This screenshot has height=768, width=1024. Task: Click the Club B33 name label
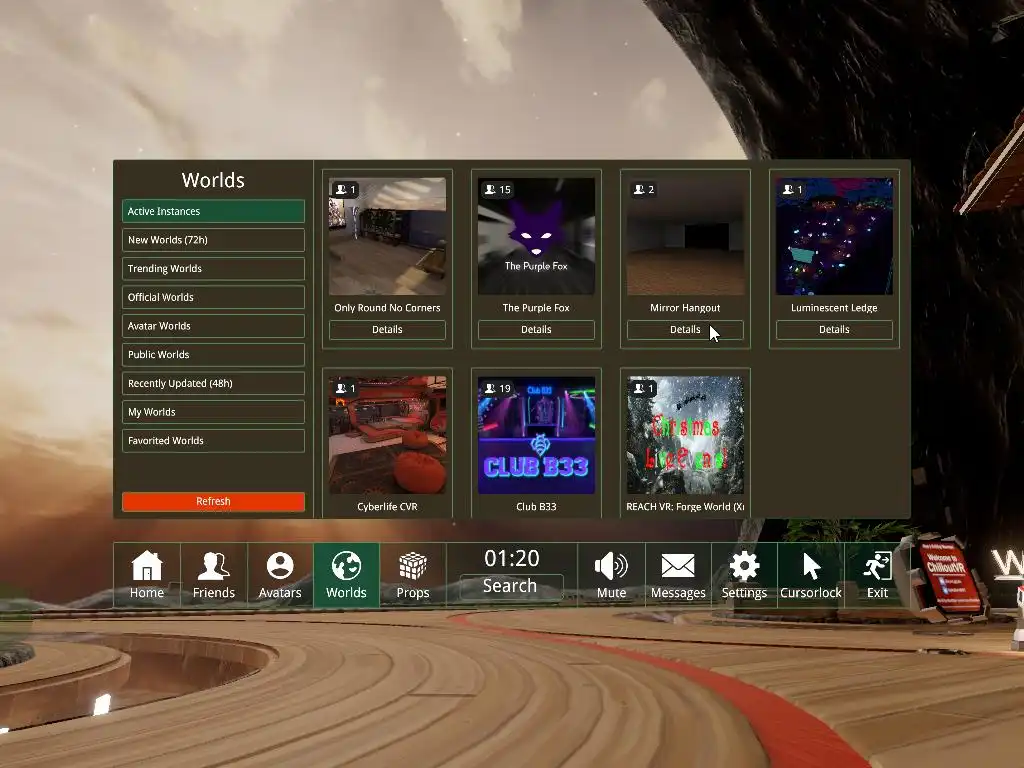pos(536,507)
